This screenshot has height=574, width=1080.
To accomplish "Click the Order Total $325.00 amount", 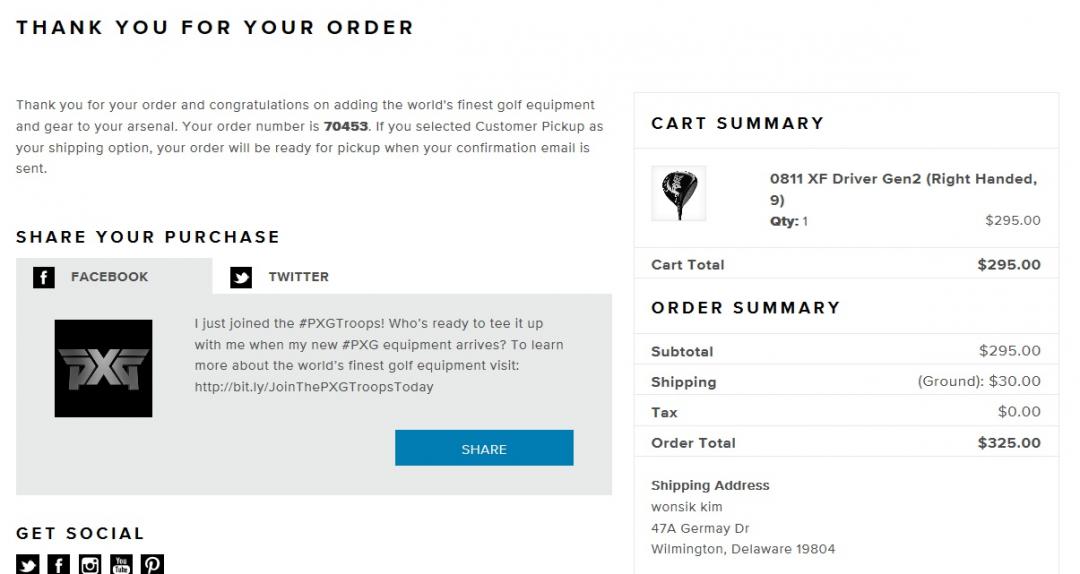I will 1009,443.
